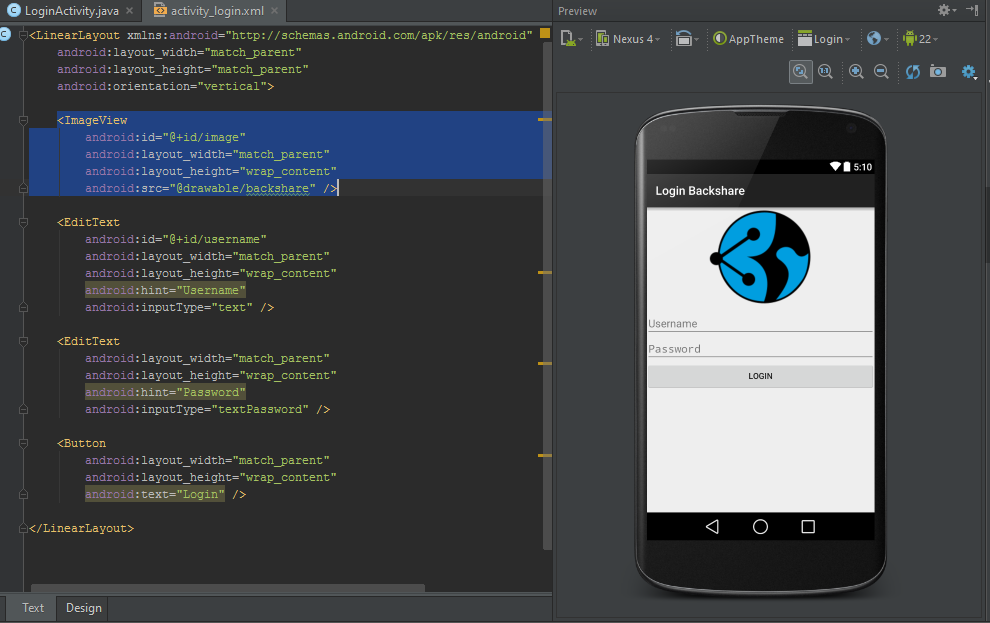Image resolution: width=990 pixels, height=623 pixels.
Task: Open the layout orientation dropdown
Action: pos(687,38)
